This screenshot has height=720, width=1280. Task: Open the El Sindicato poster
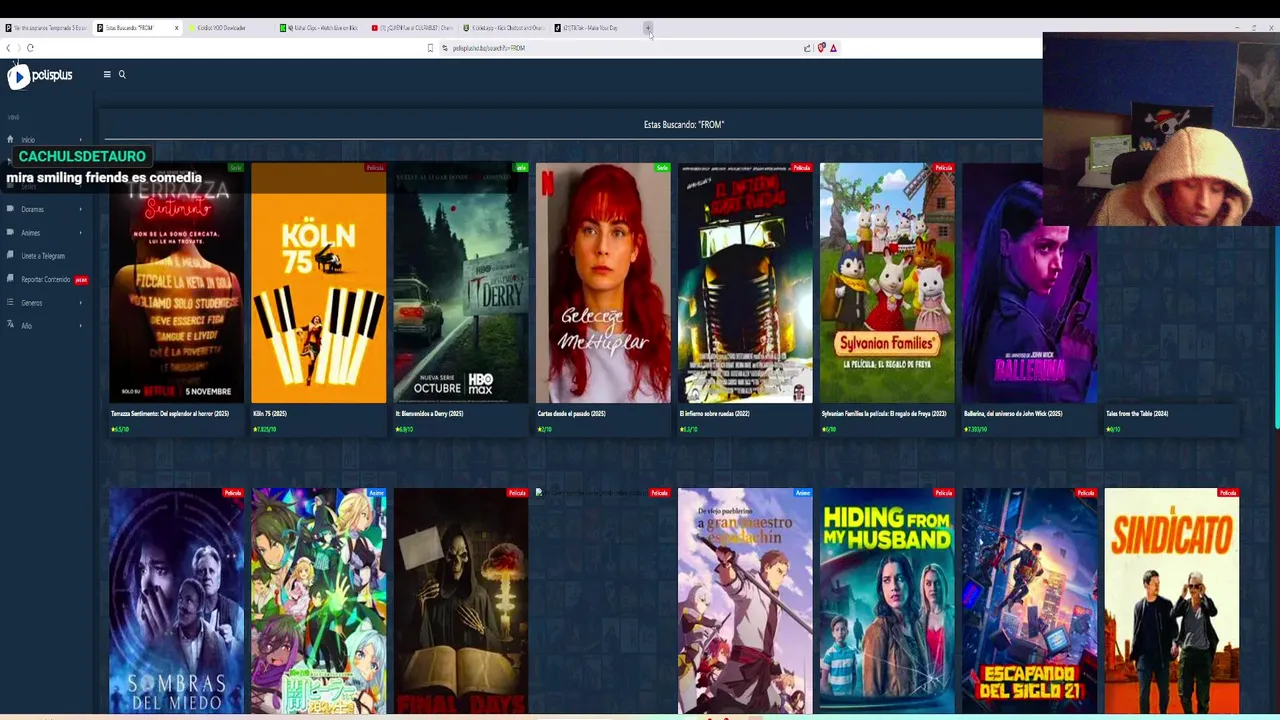(x=1172, y=601)
